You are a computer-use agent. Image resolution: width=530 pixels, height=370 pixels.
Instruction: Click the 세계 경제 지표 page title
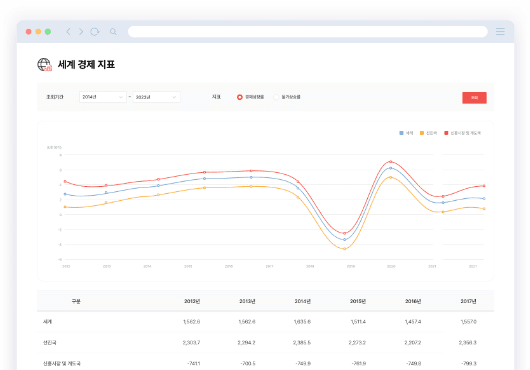[x=87, y=64]
